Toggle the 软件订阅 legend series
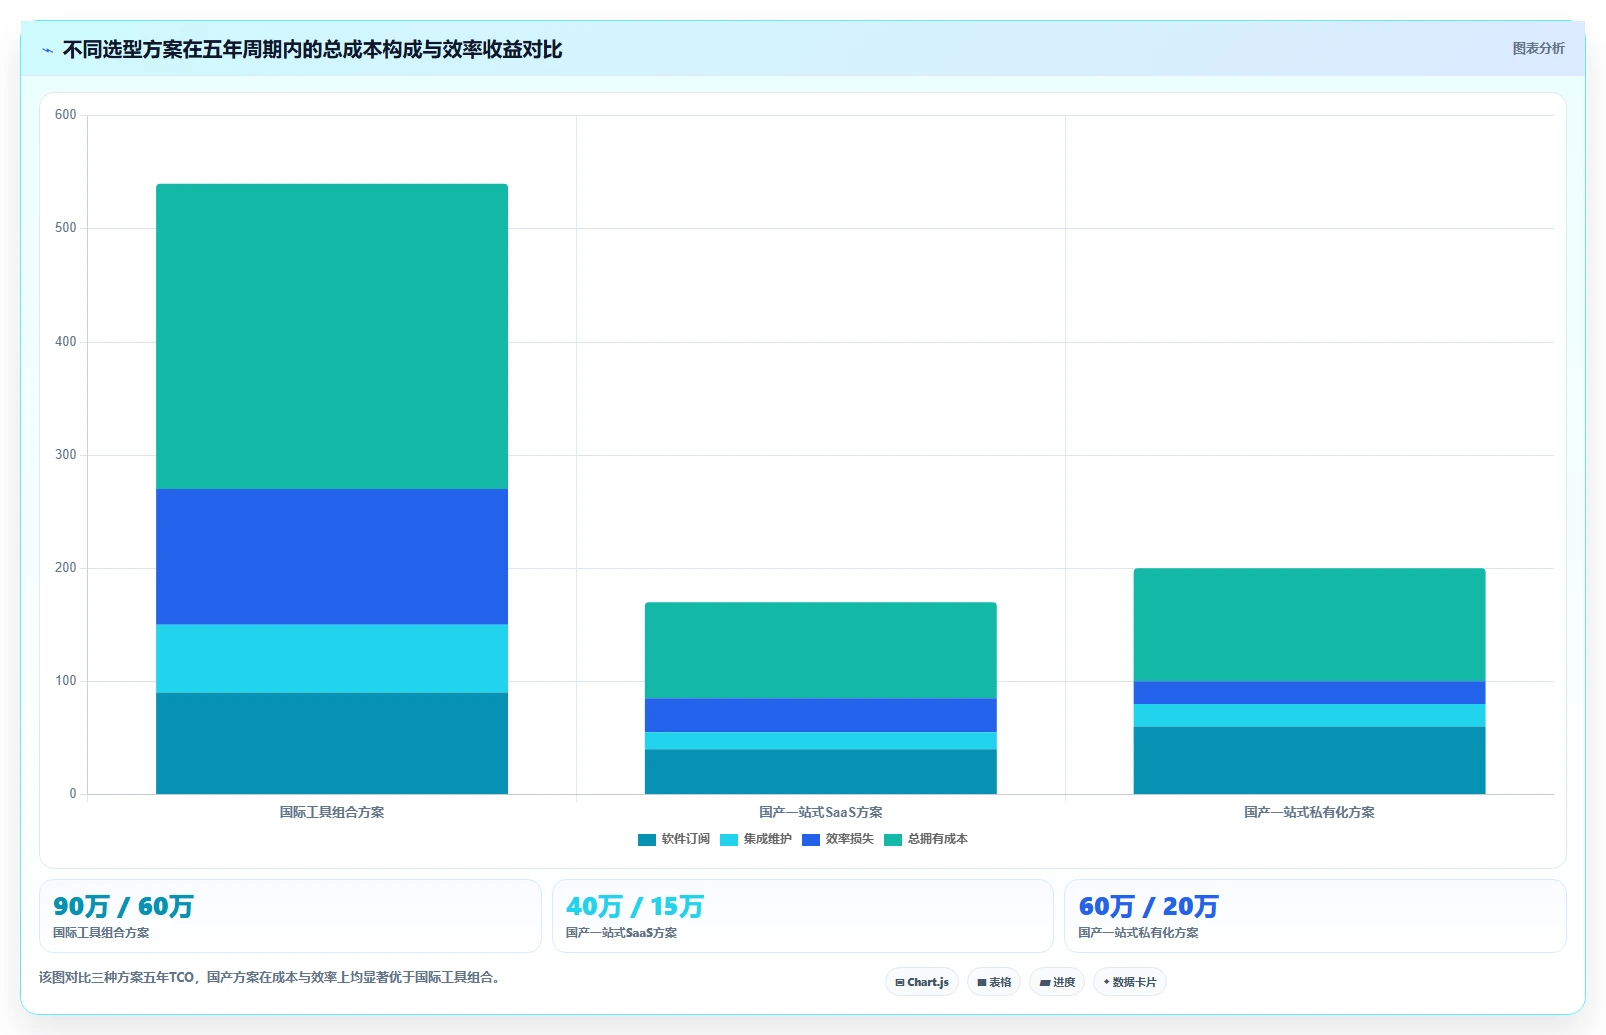 674,839
